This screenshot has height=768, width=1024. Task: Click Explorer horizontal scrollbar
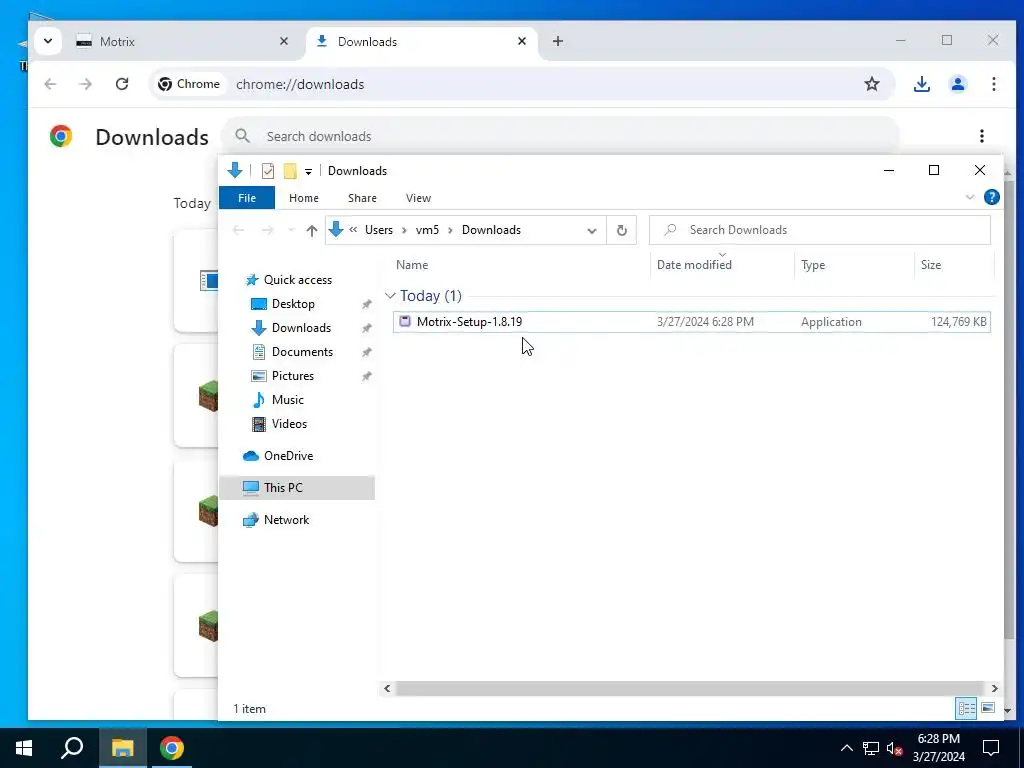click(x=690, y=688)
